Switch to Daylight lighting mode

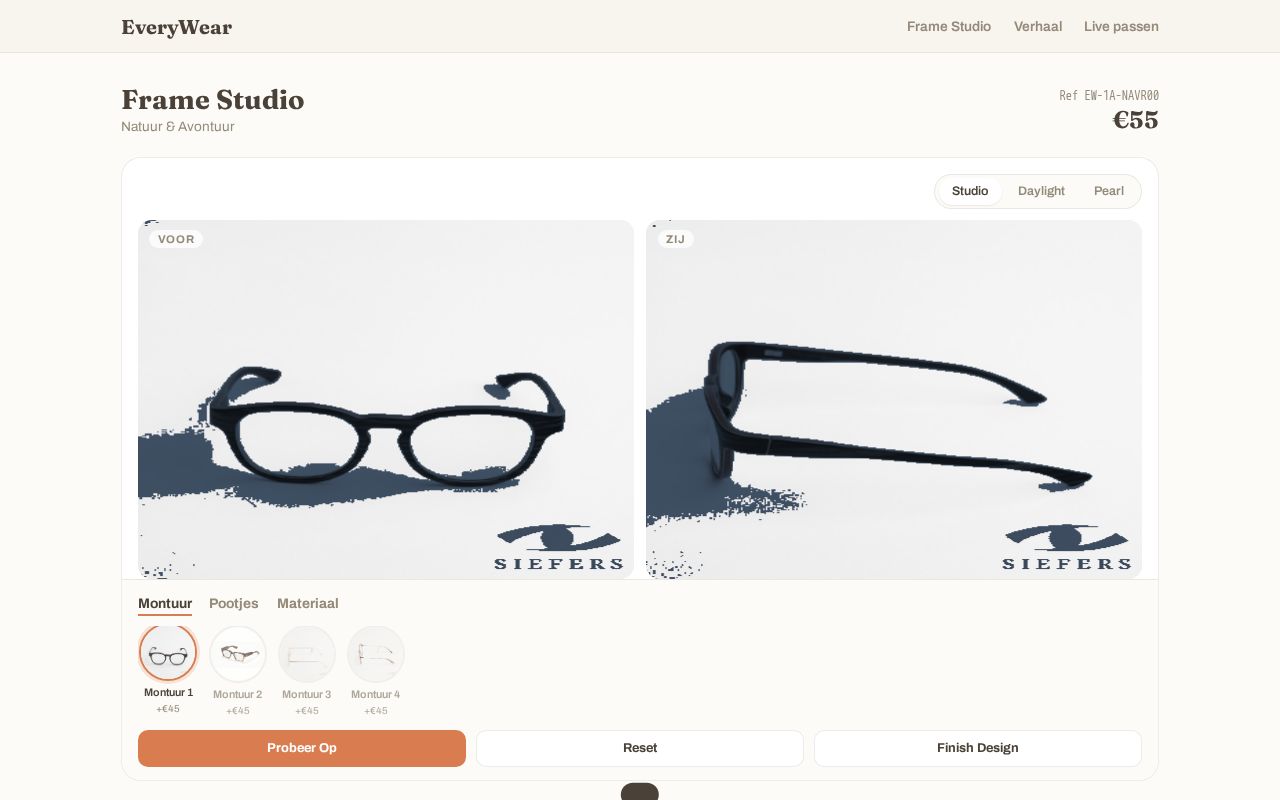pos(1041,191)
